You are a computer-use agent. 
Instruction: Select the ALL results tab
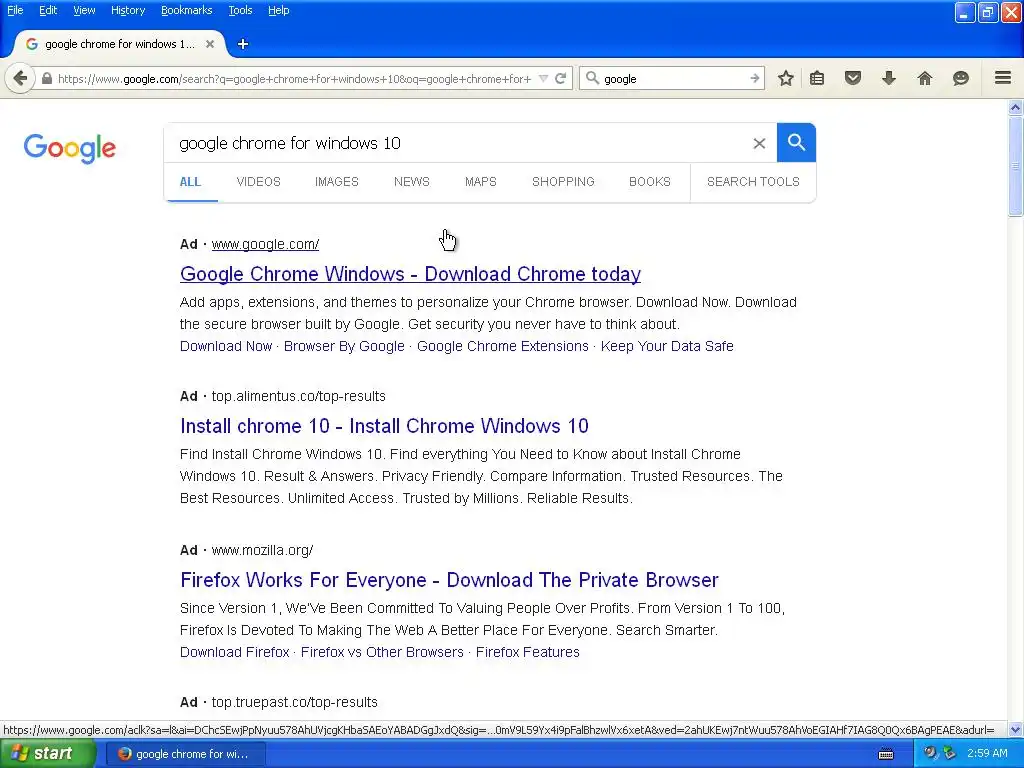tap(190, 182)
